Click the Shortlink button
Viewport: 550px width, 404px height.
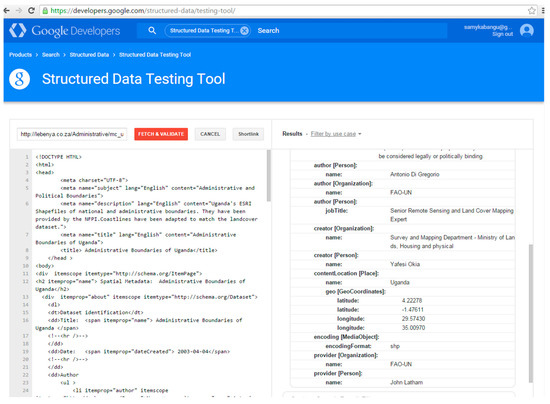248,134
